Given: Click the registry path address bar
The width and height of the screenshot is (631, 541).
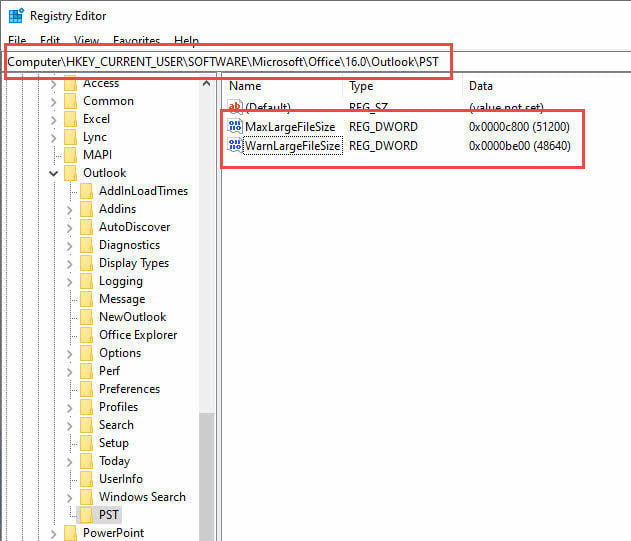Looking at the screenshot, I should pyautogui.click(x=318, y=62).
